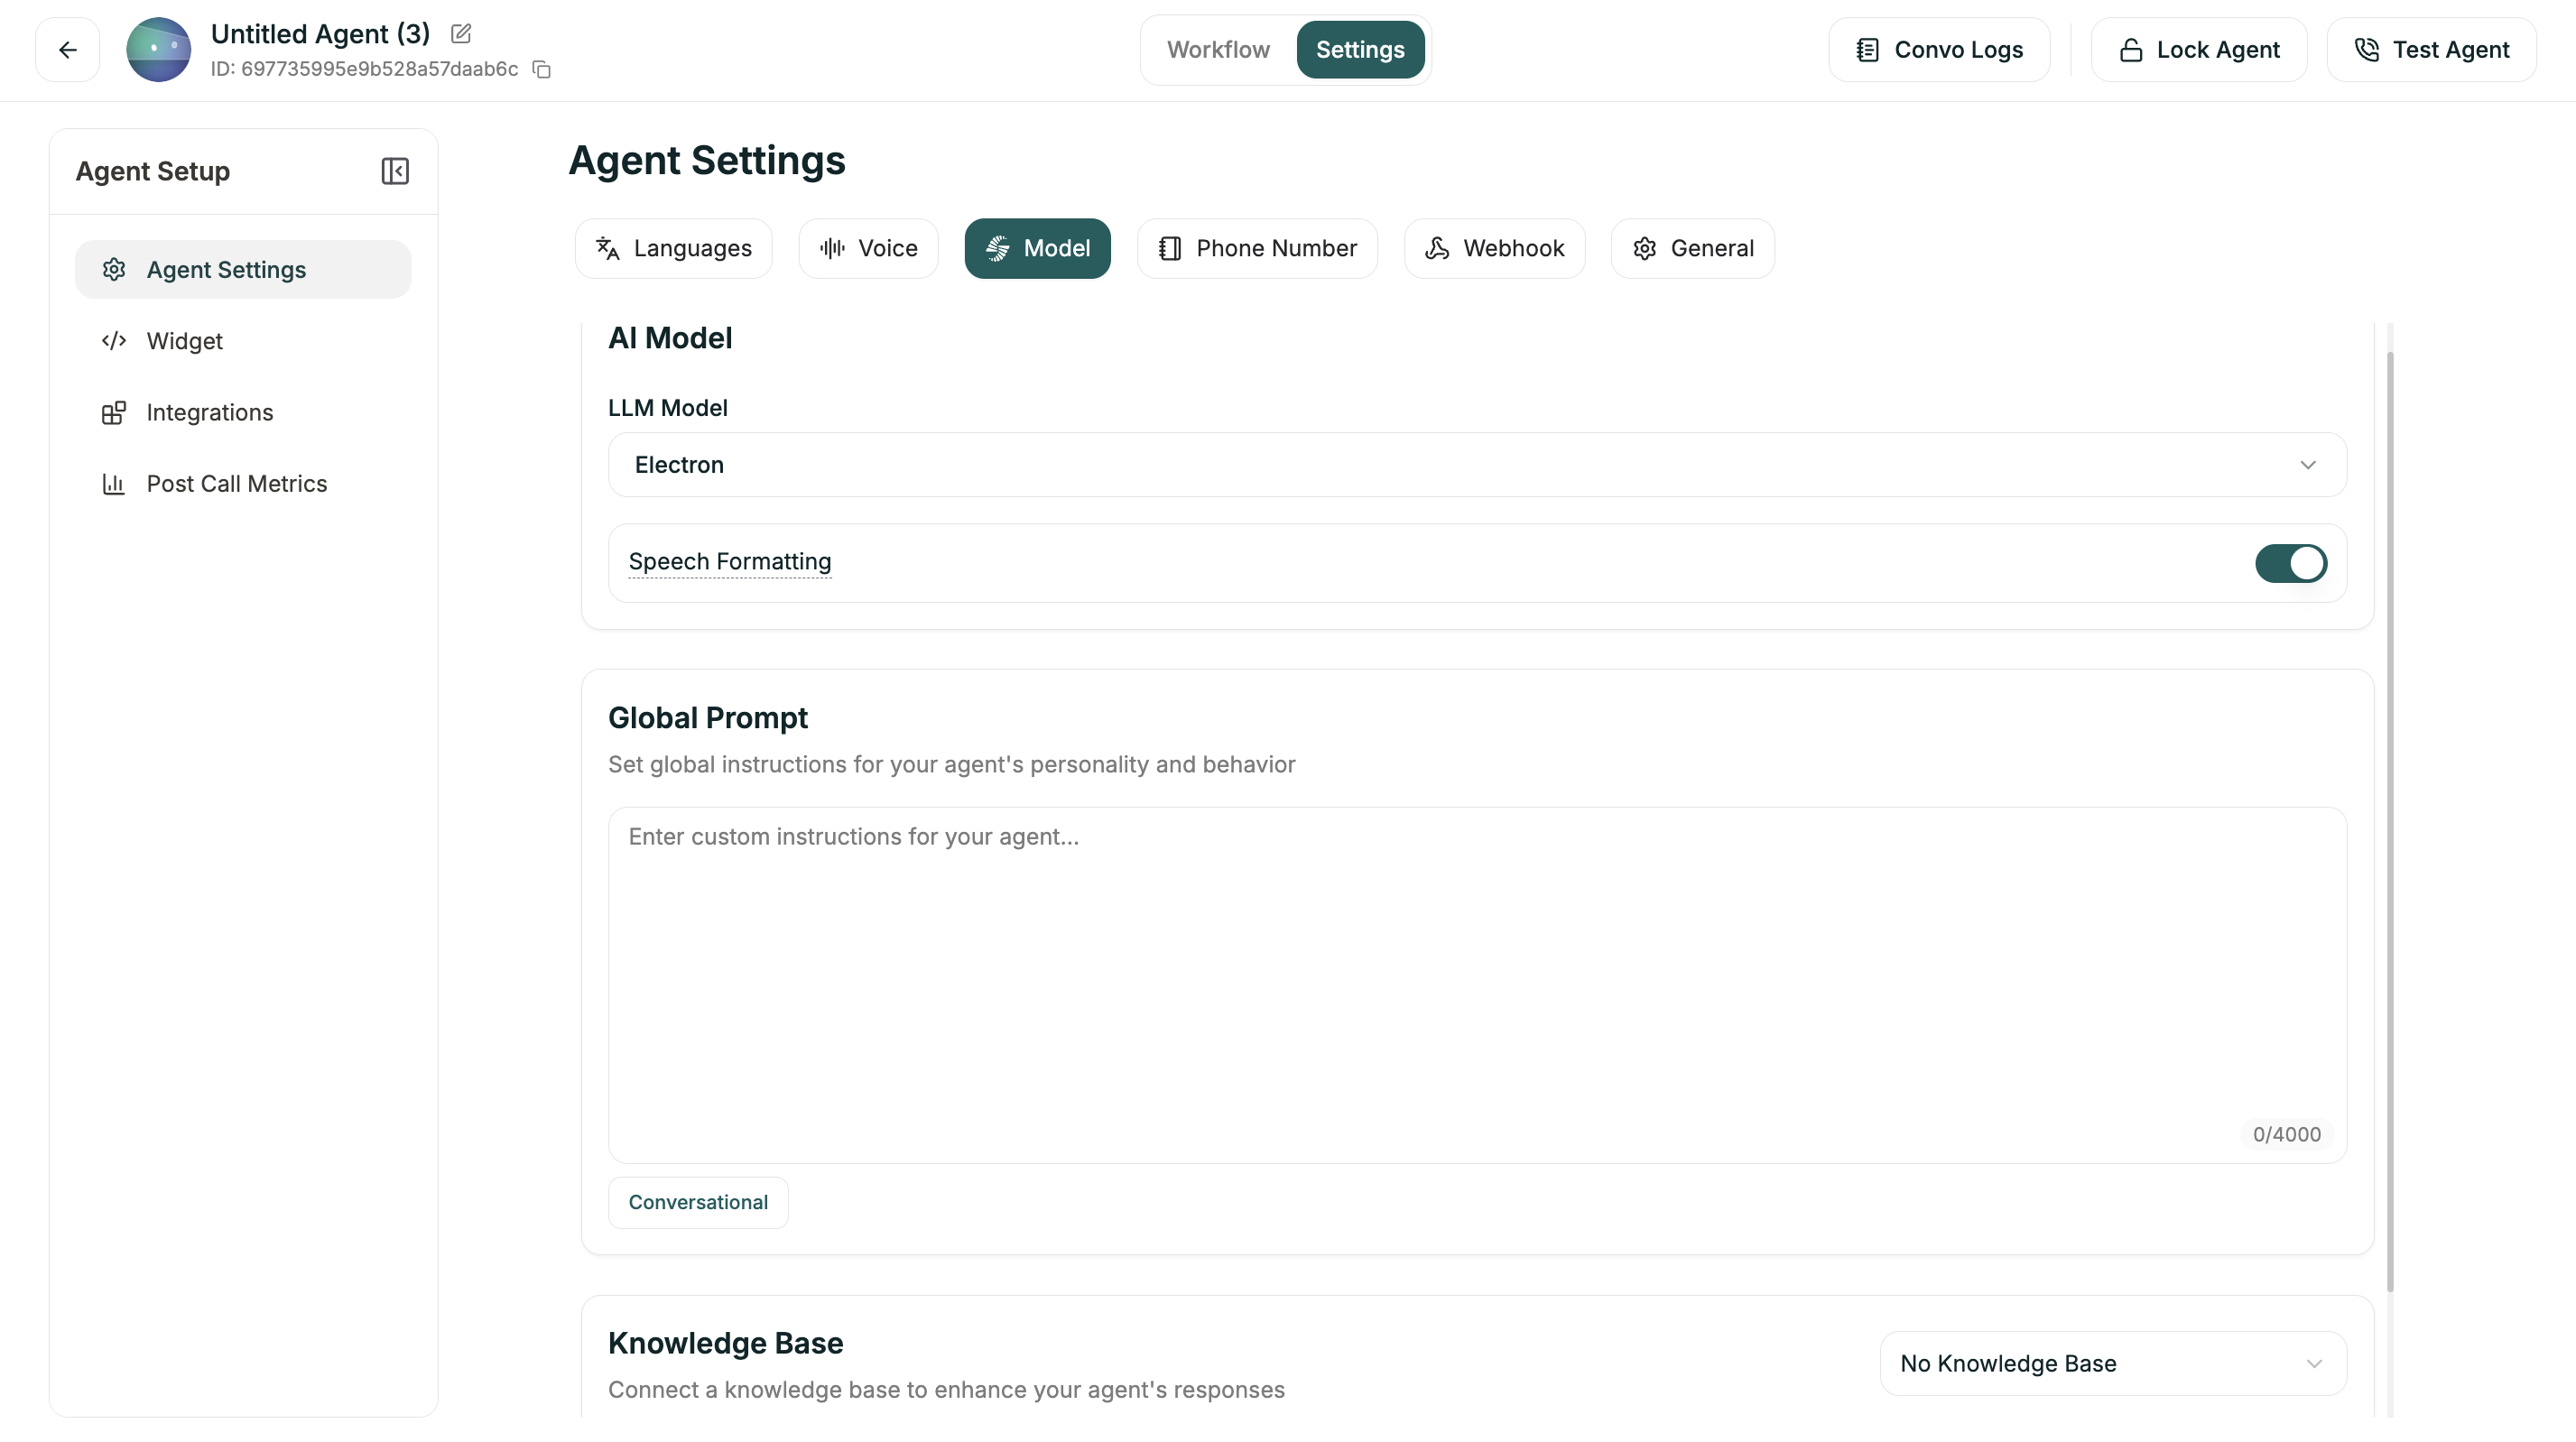Copy the agent ID with copy icon

pyautogui.click(x=542, y=69)
